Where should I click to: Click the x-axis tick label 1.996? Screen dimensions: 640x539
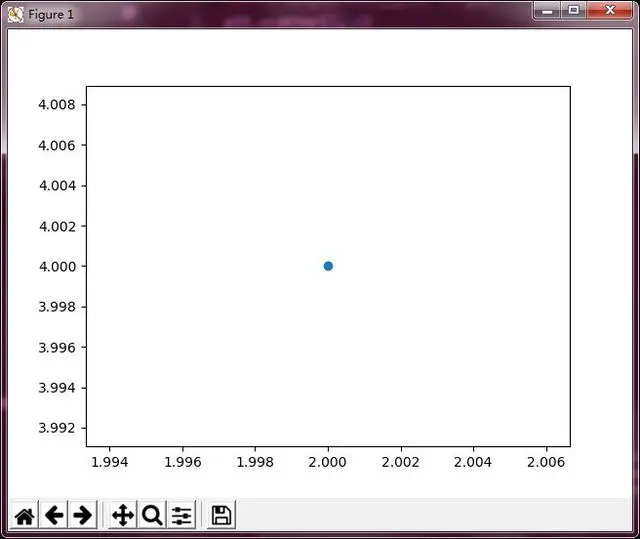pos(182,462)
